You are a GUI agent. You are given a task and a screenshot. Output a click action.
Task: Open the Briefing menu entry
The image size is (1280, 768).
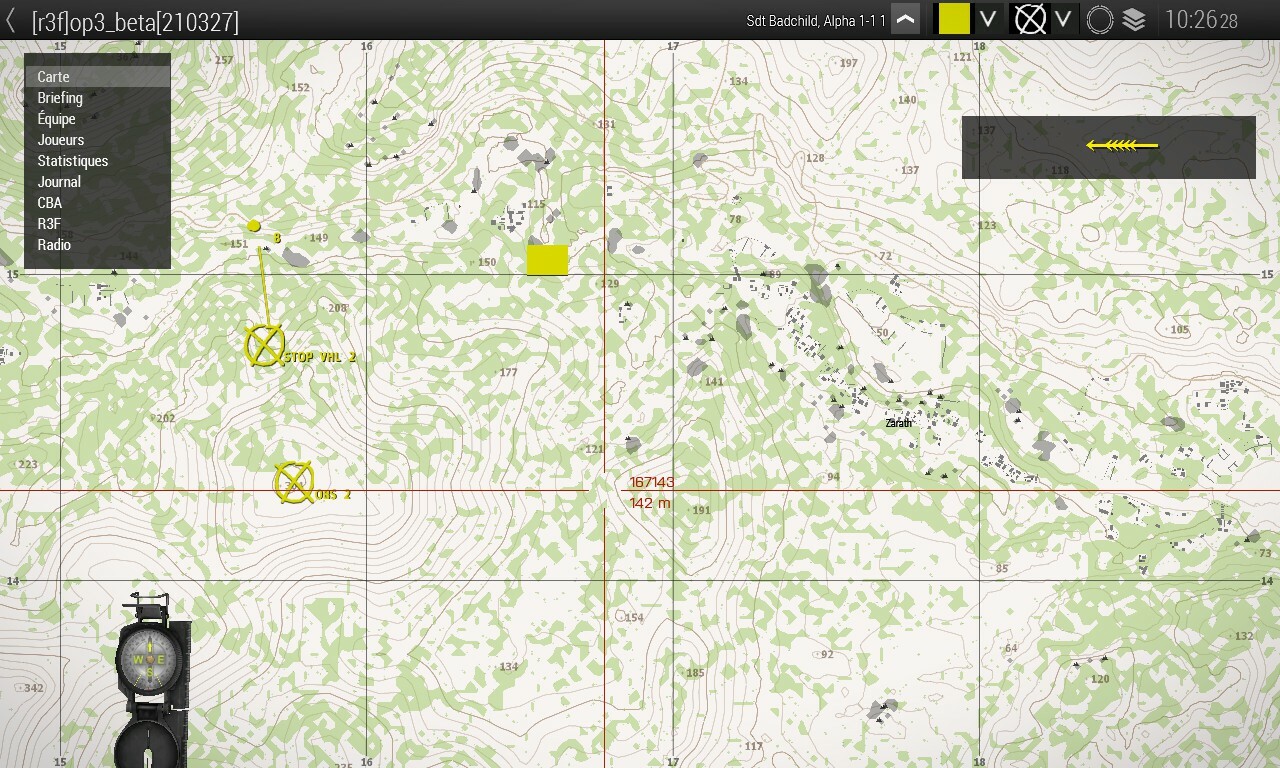98,98
